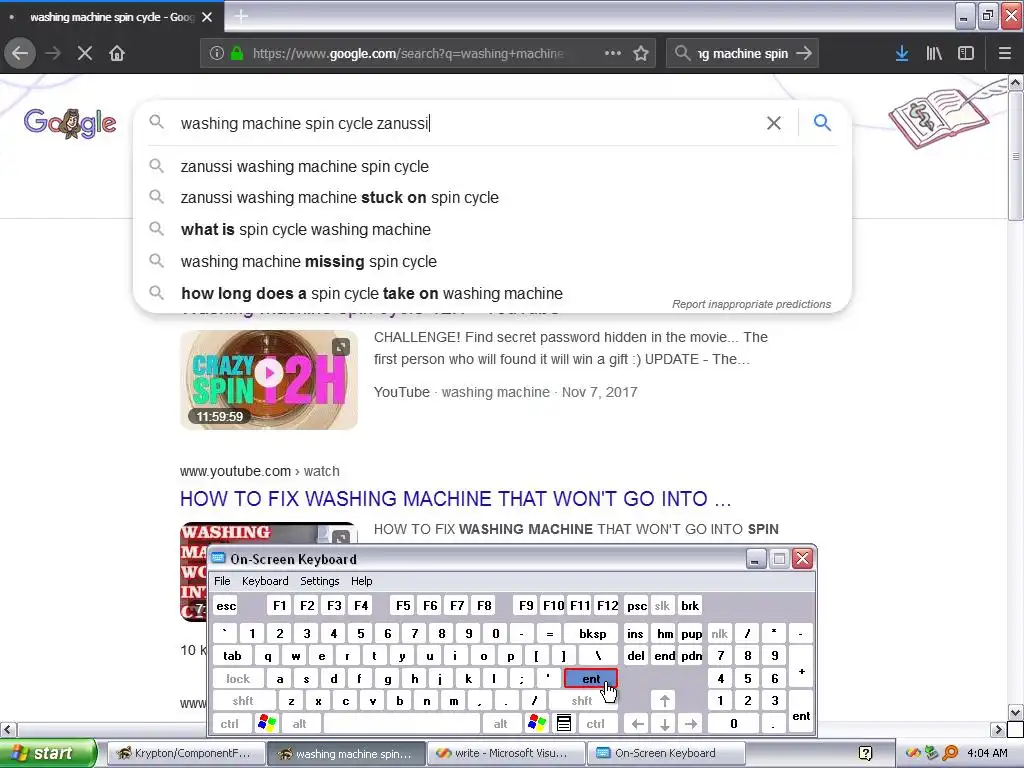The width and height of the screenshot is (1024, 768).
Task: Open Help menu in On-Screen Keyboard
Action: [361, 581]
